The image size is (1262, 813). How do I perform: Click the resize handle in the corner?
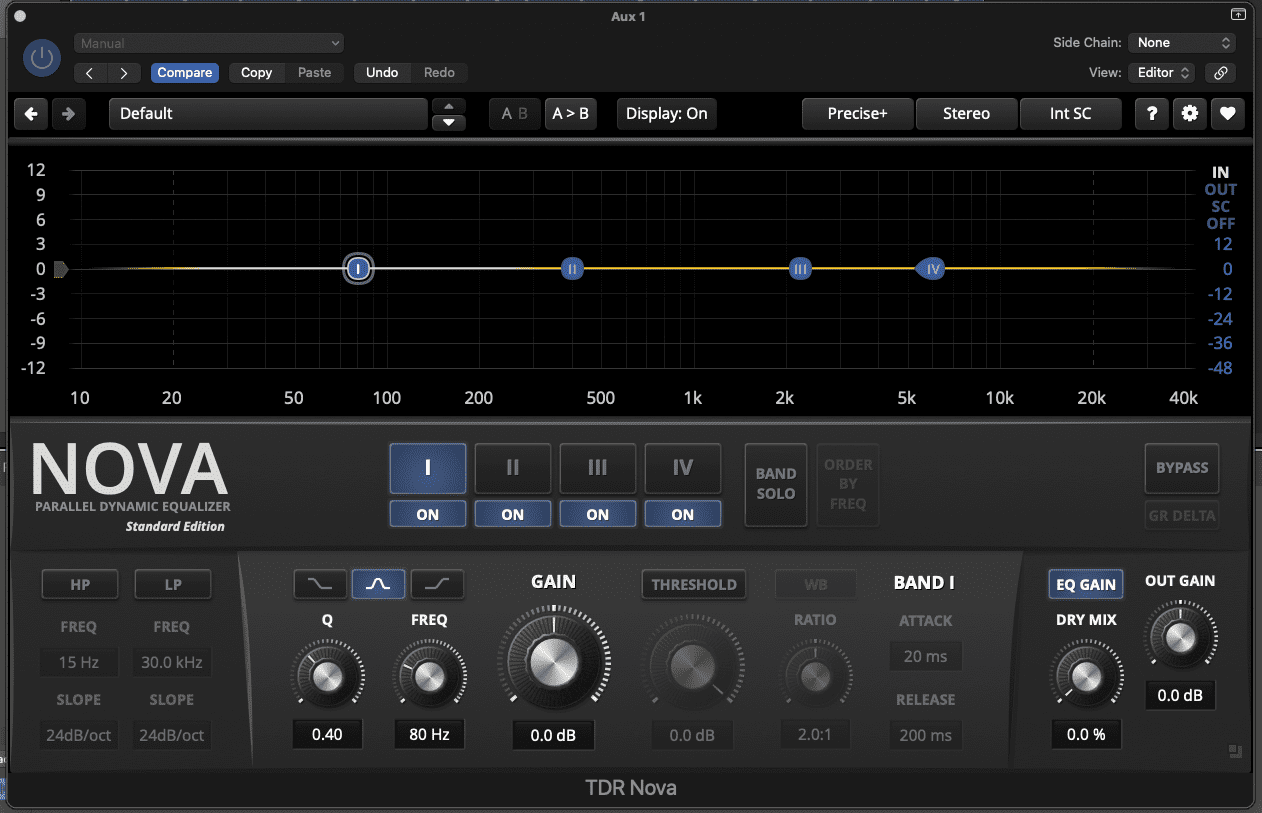[1236, 752]
